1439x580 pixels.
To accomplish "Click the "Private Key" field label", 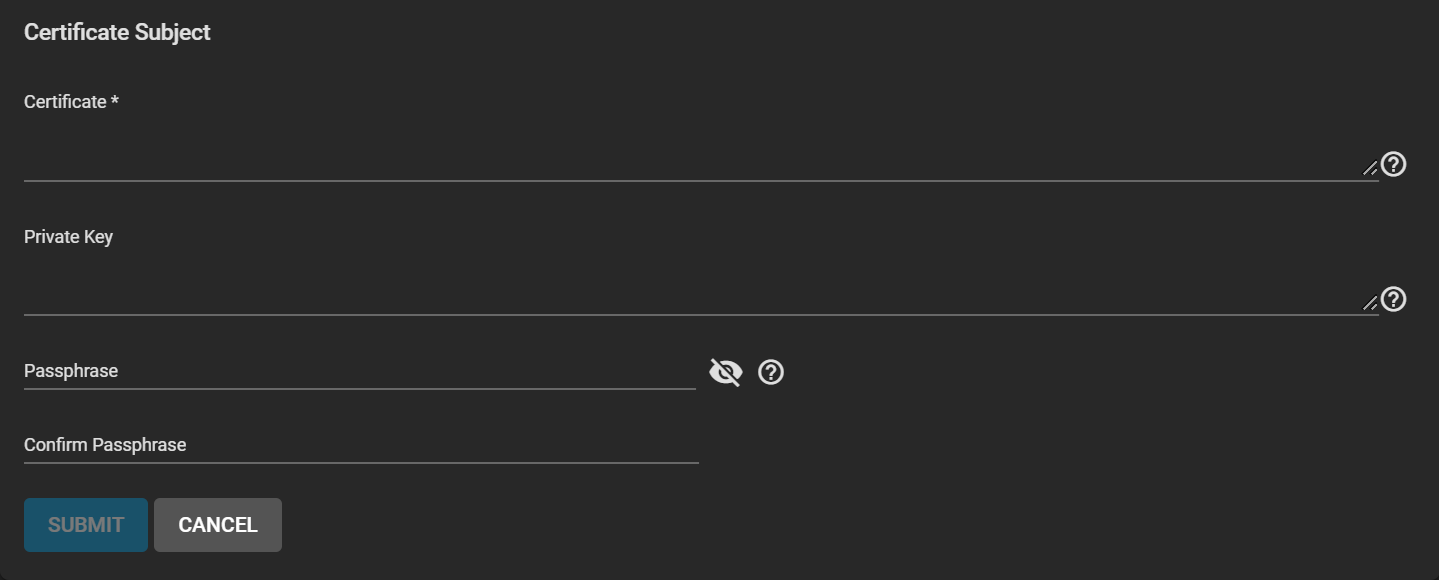I will click(x=68, y=237).
